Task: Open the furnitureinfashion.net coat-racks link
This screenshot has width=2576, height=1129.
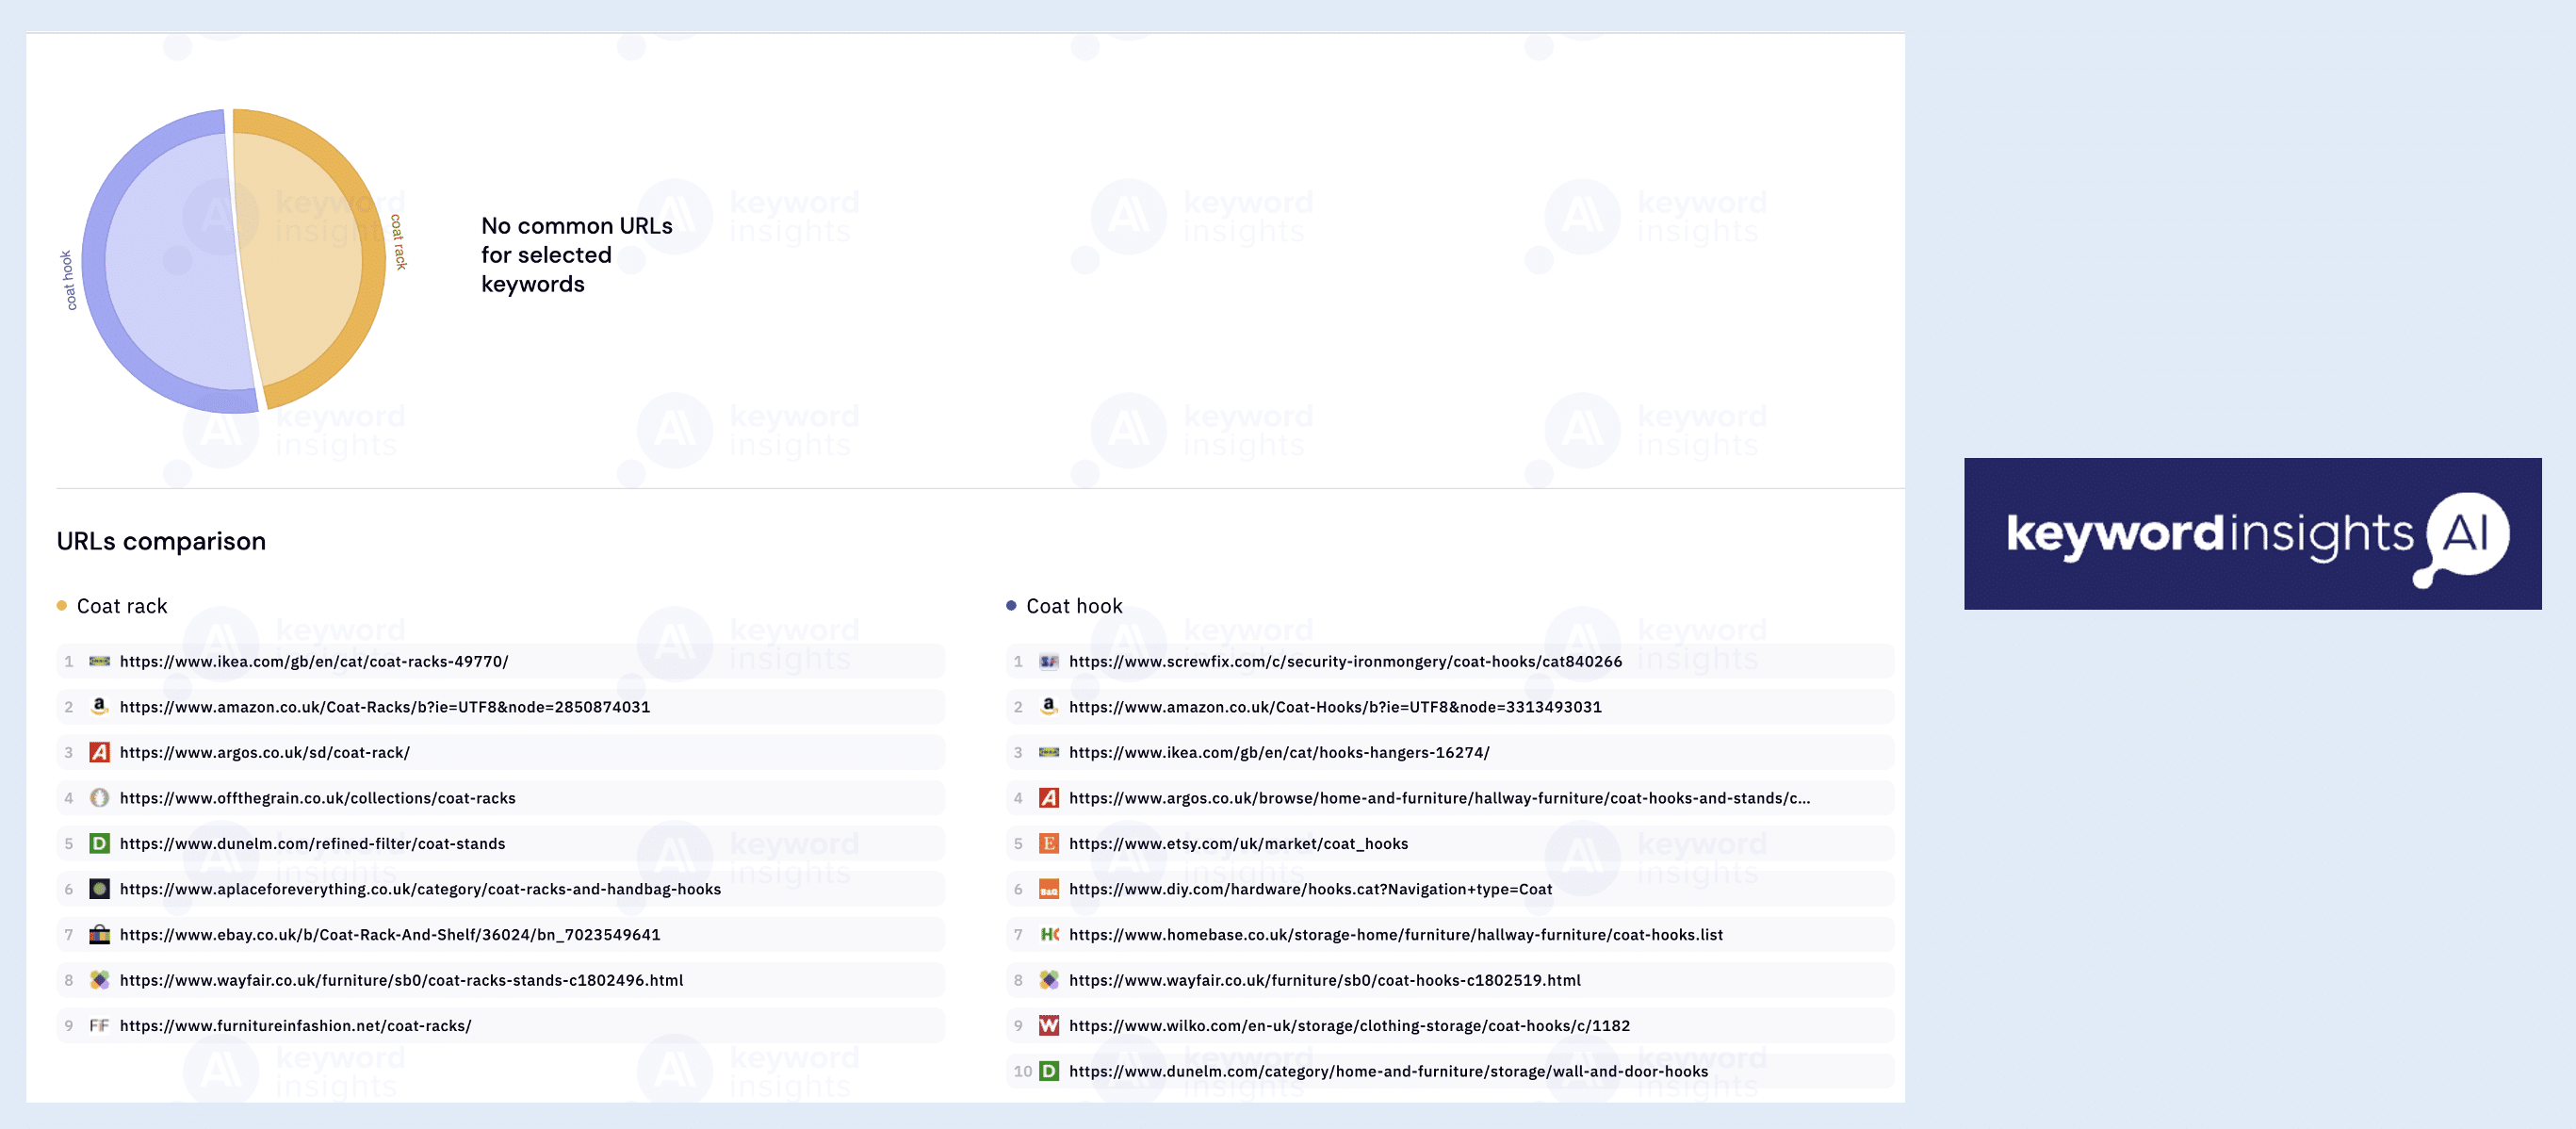Action: pyautogui.click(x=295, y=1025)
